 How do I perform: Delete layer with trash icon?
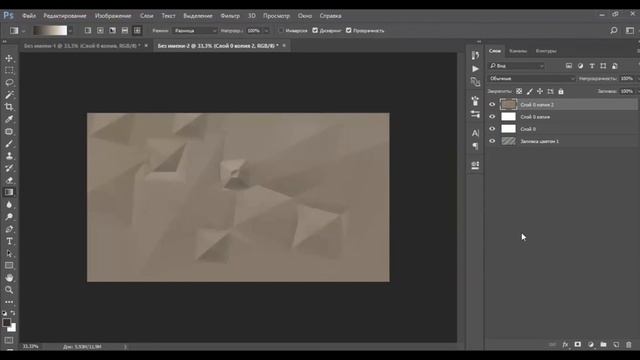tap(629, 345)
